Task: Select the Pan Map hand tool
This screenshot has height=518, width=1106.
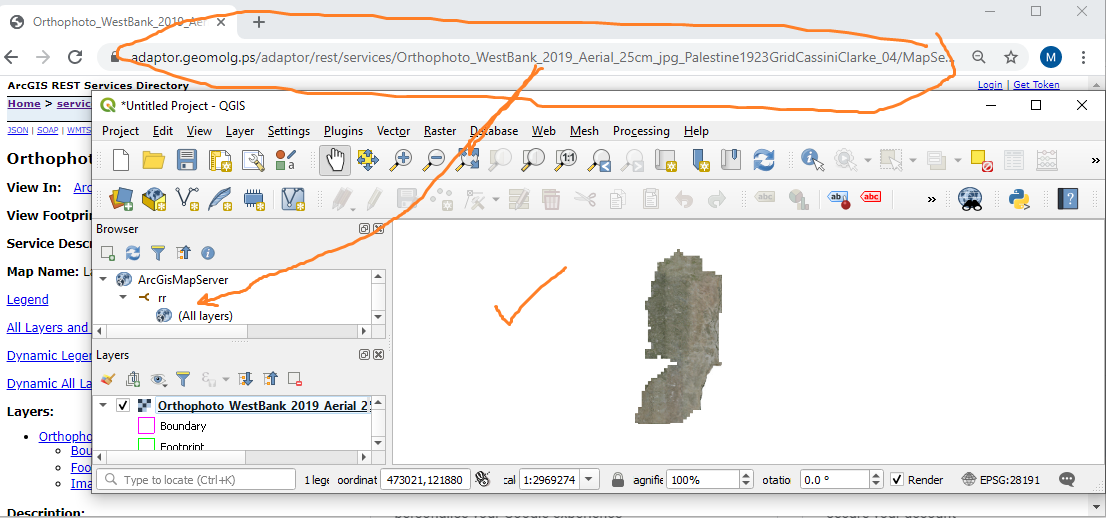Action: [335, 160]
